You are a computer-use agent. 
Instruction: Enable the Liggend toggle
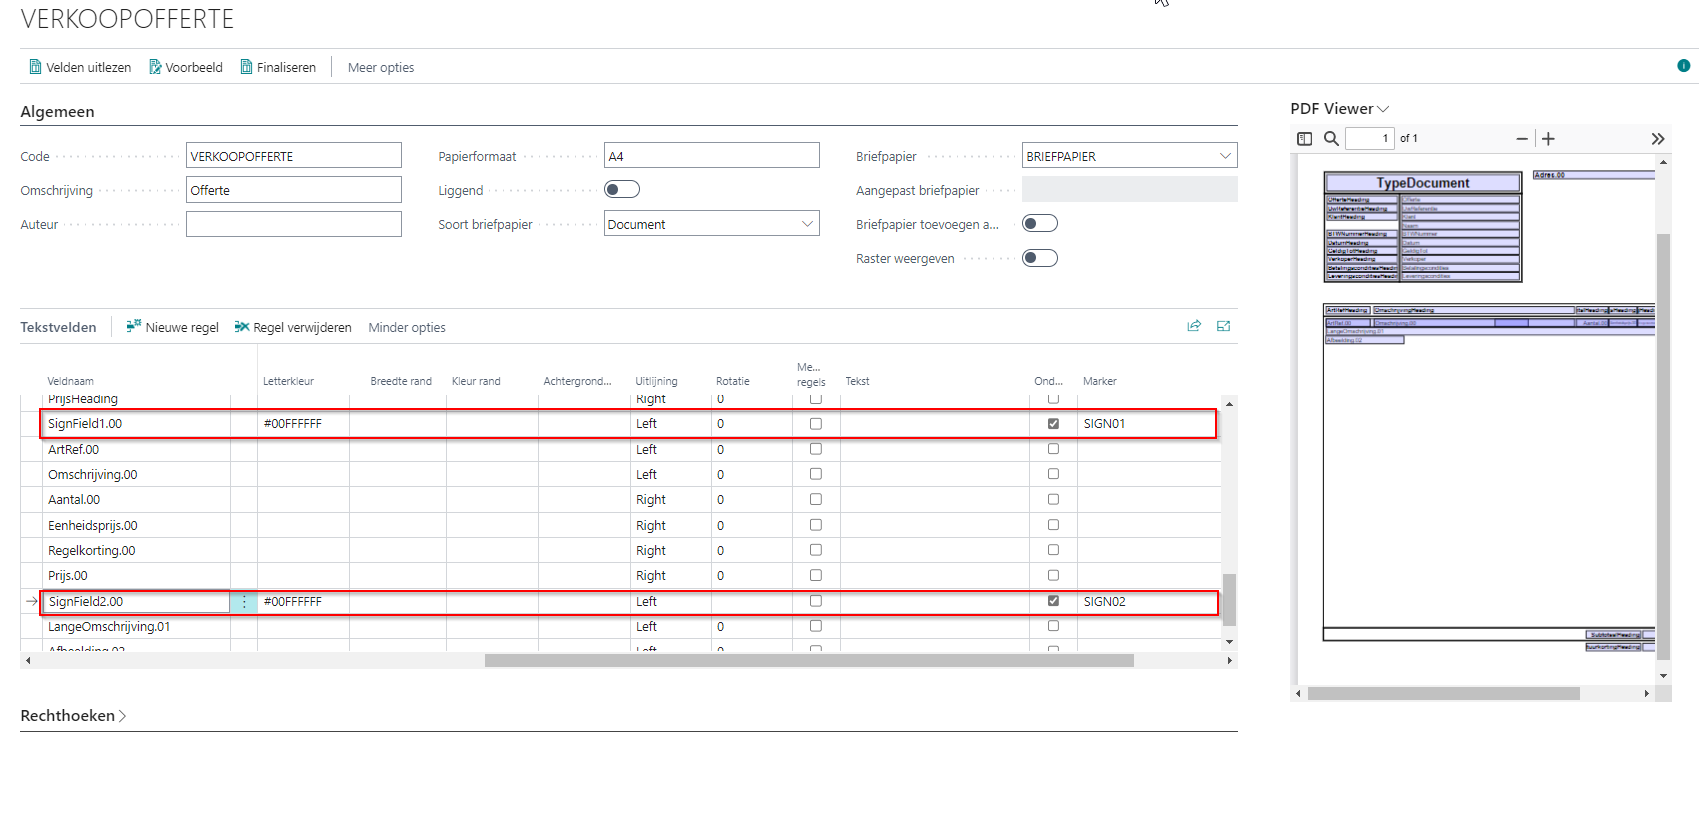point(622,190)
